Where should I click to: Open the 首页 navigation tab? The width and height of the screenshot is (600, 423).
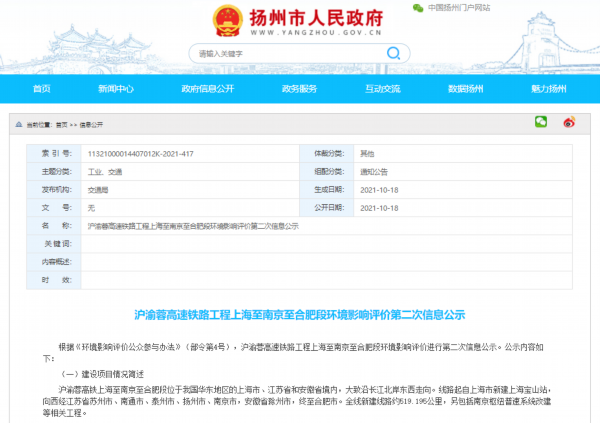point(42,89)
